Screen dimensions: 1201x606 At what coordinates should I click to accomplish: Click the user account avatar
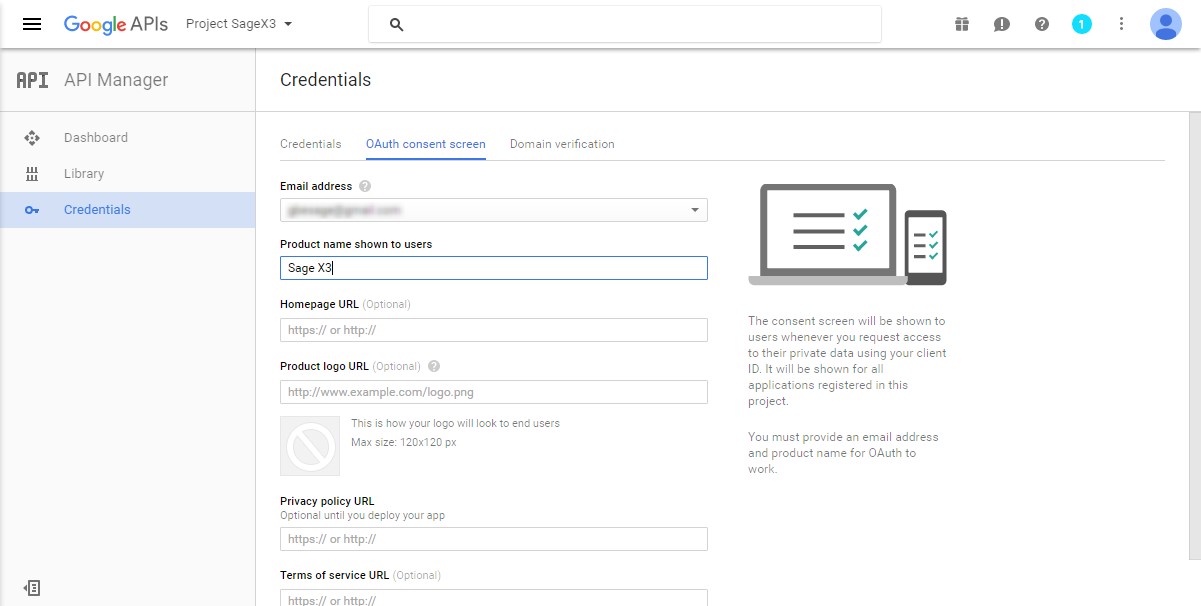pyautogui.click(x=1166, y=24)
